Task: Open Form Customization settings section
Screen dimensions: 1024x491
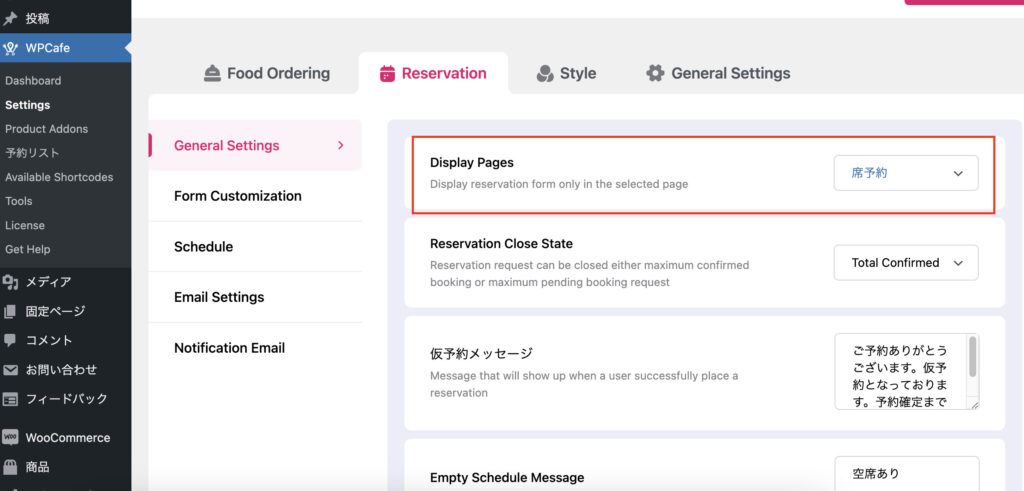Action: tap(238, 196)
